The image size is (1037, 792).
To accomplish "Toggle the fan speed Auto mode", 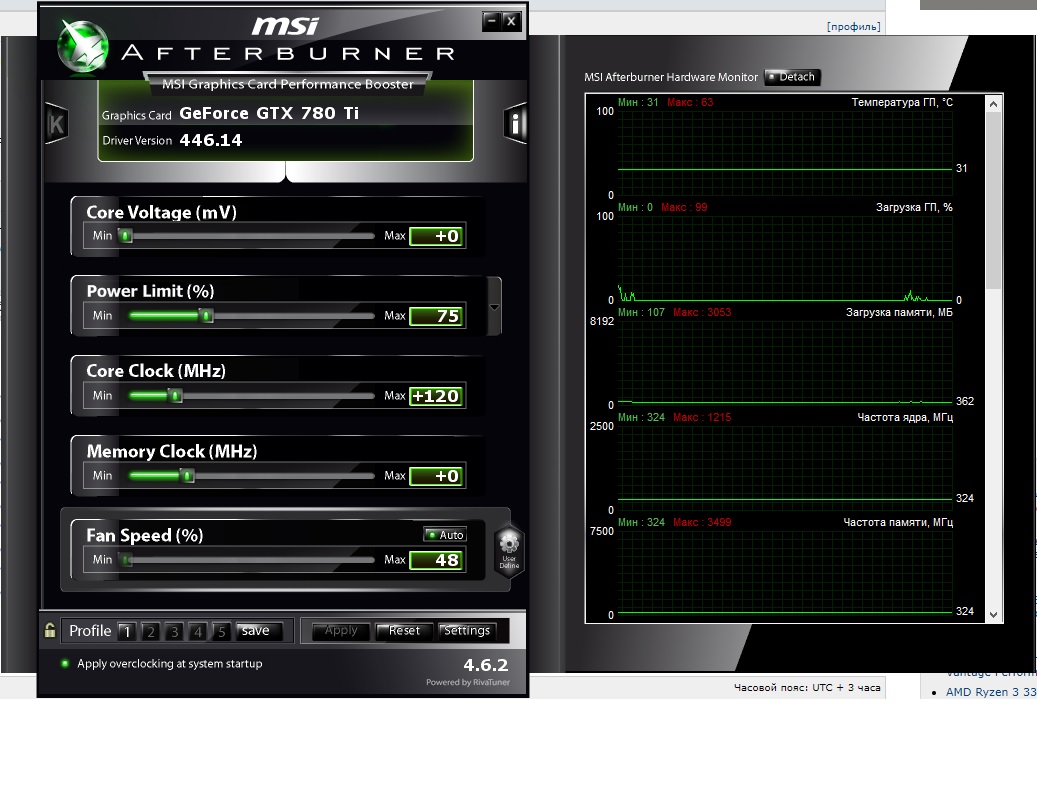I will (x=445, y=535).
